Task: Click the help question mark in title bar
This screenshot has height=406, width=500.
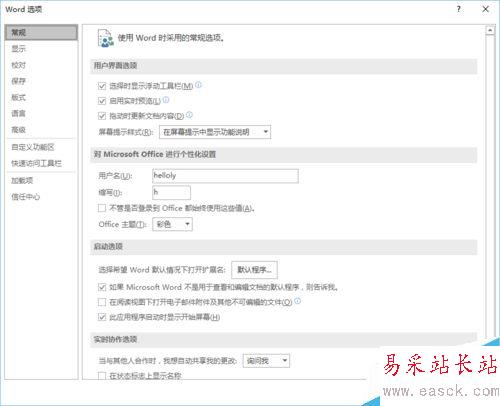Action: coord(459,9)
